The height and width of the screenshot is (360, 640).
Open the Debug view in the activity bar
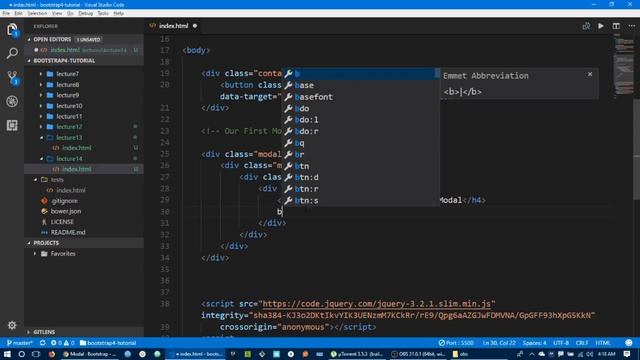12,101
